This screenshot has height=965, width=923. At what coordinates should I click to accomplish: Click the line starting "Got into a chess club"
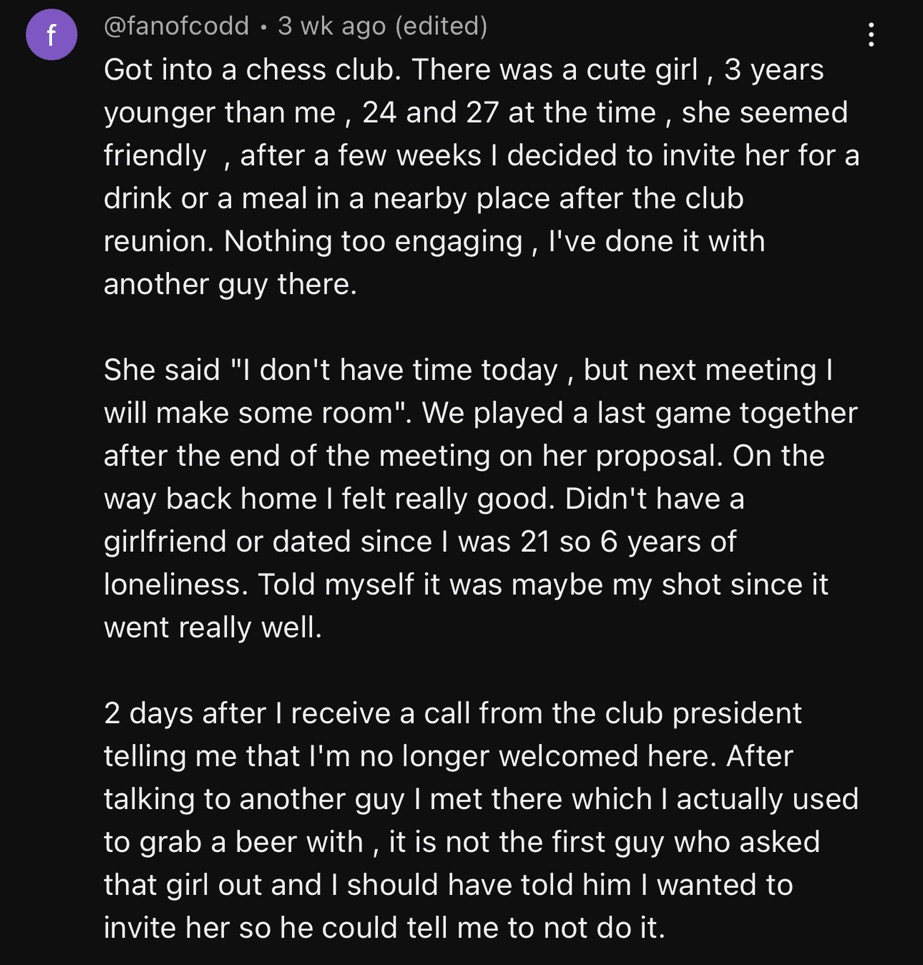464,70
